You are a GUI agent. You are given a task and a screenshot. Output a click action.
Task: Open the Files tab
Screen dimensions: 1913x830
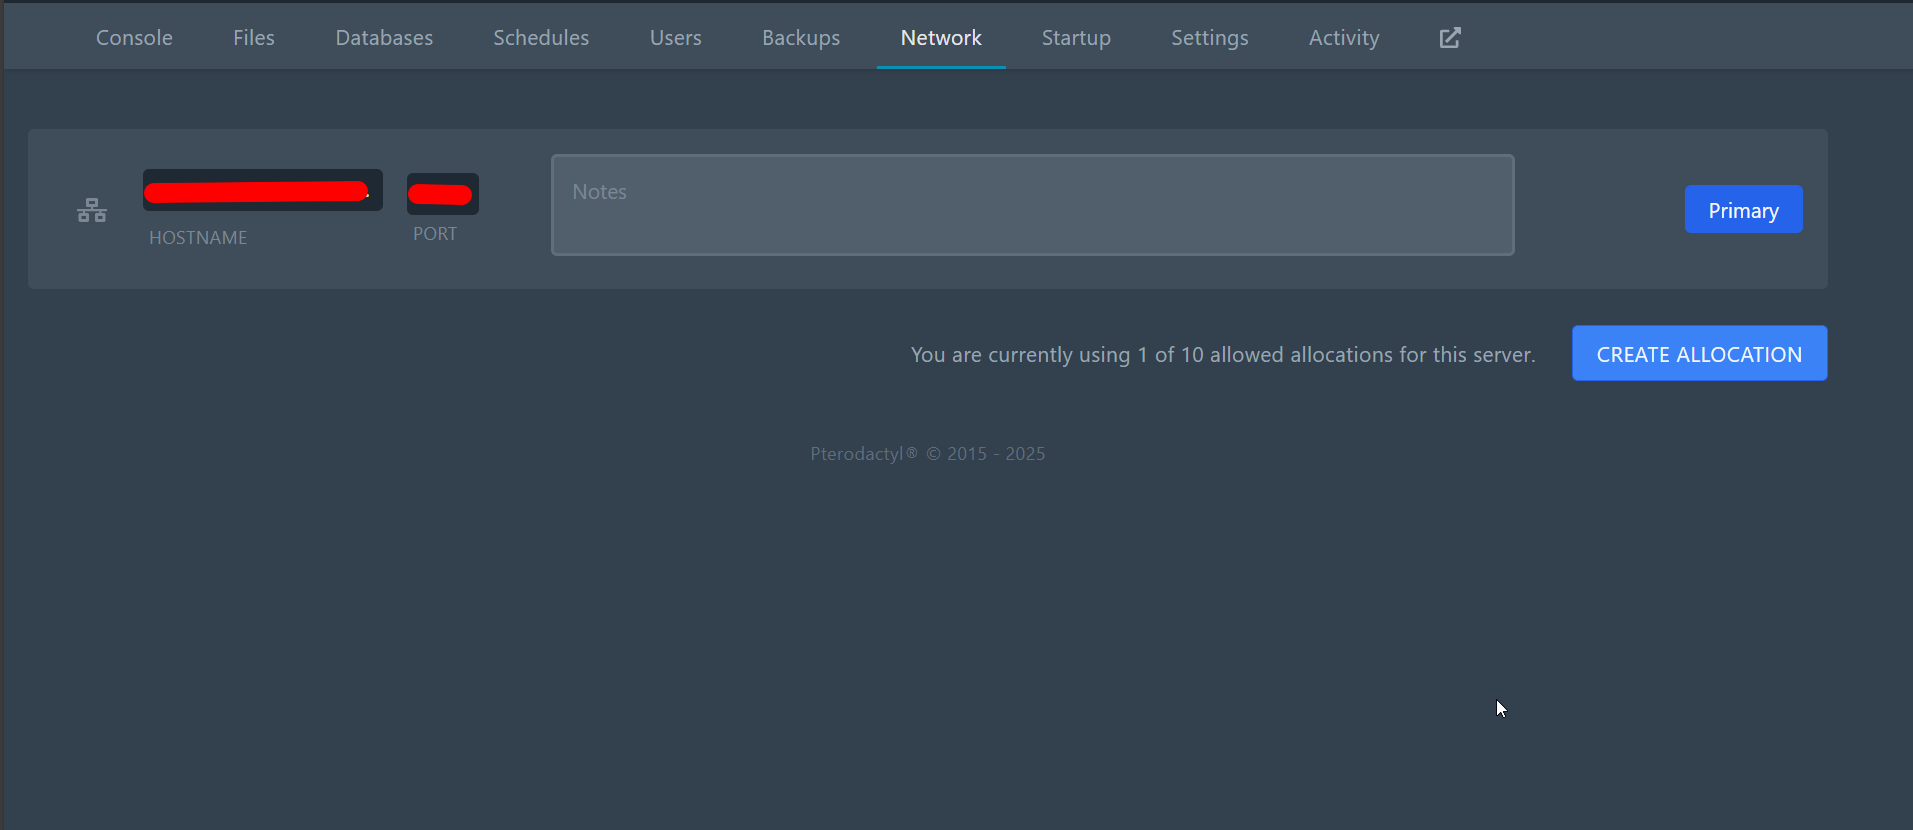[253, 38]
